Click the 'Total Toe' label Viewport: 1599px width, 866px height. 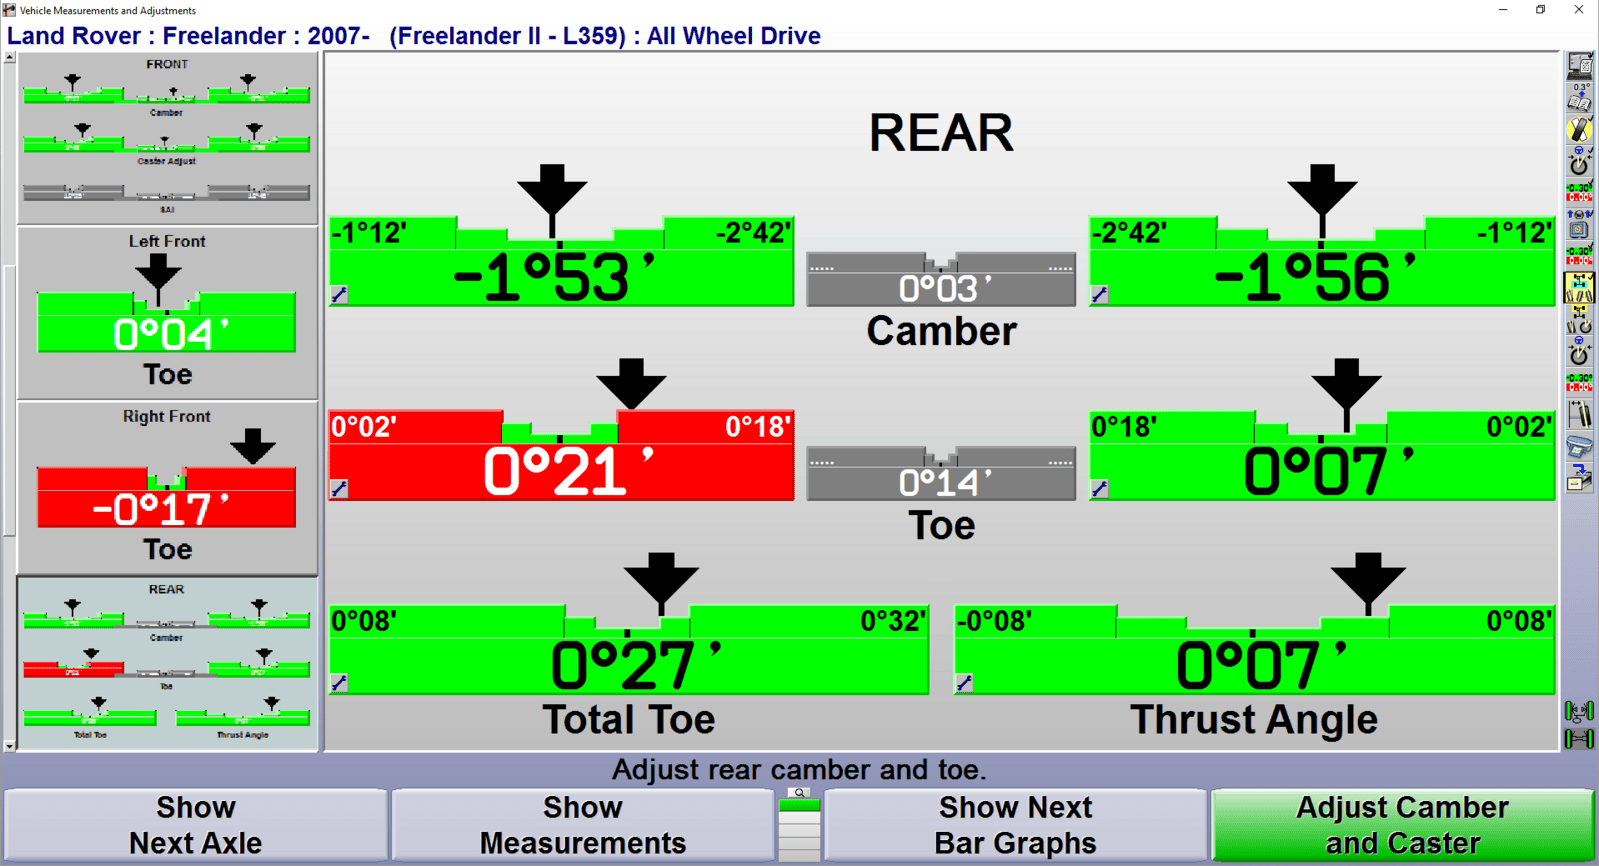click(629, 719)
